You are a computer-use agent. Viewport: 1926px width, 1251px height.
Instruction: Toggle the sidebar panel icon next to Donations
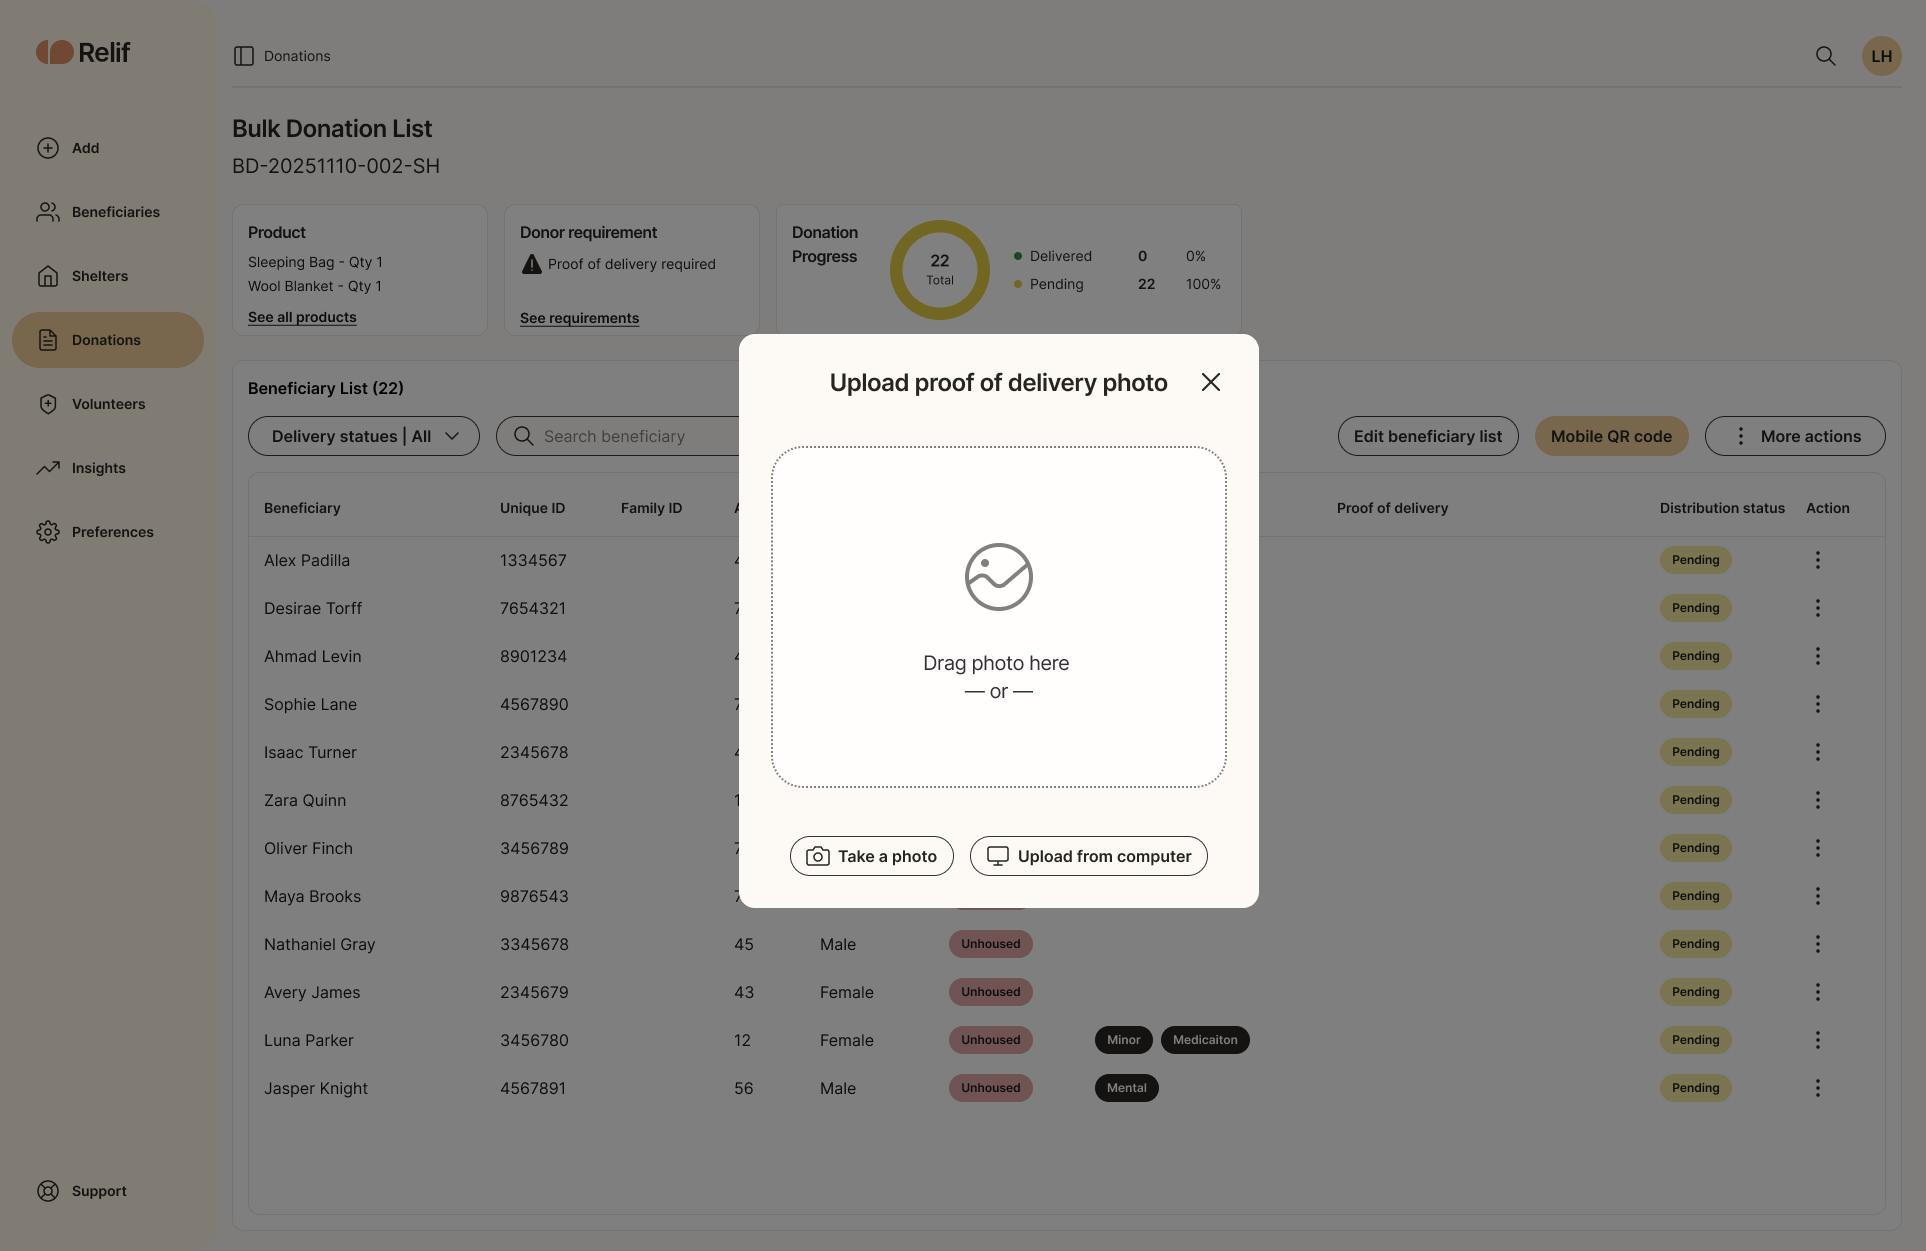(x=243, y=56)
